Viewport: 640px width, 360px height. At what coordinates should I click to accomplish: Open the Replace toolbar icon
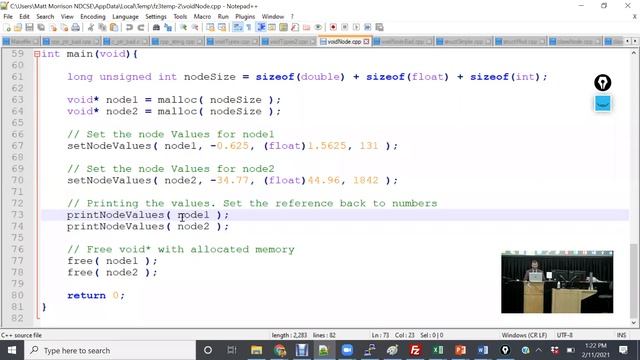click(x=168, y=27)
